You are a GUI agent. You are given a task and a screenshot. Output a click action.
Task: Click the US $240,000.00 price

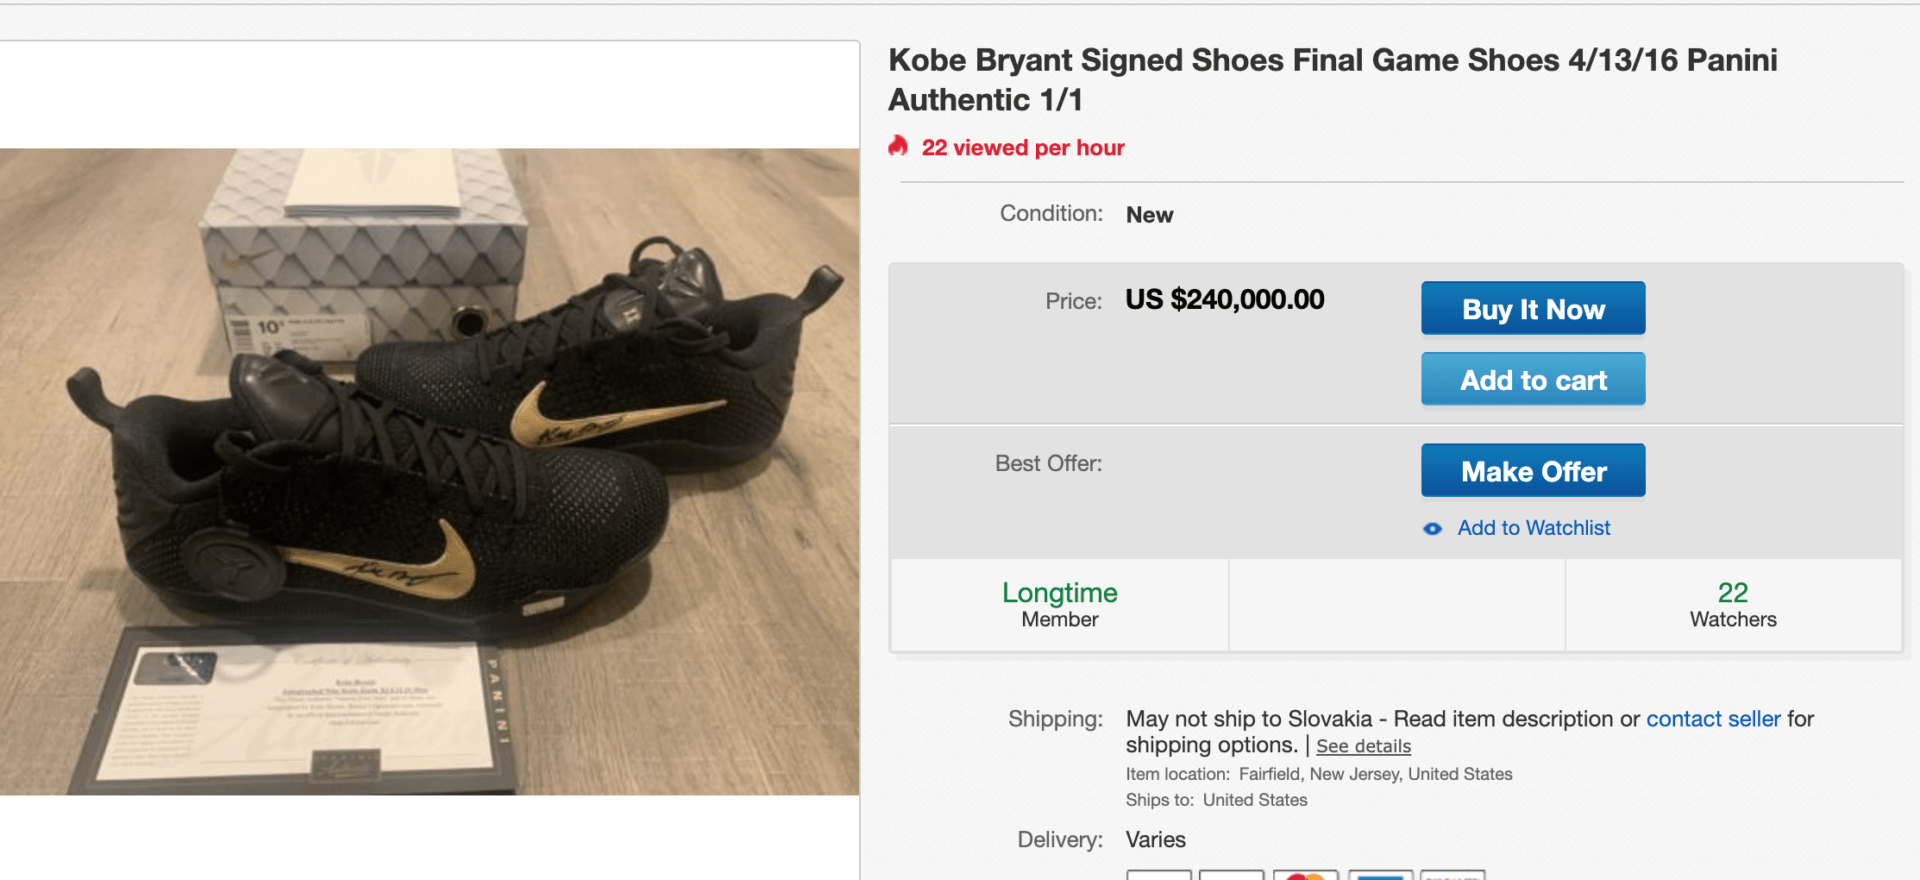[1224, 300]
